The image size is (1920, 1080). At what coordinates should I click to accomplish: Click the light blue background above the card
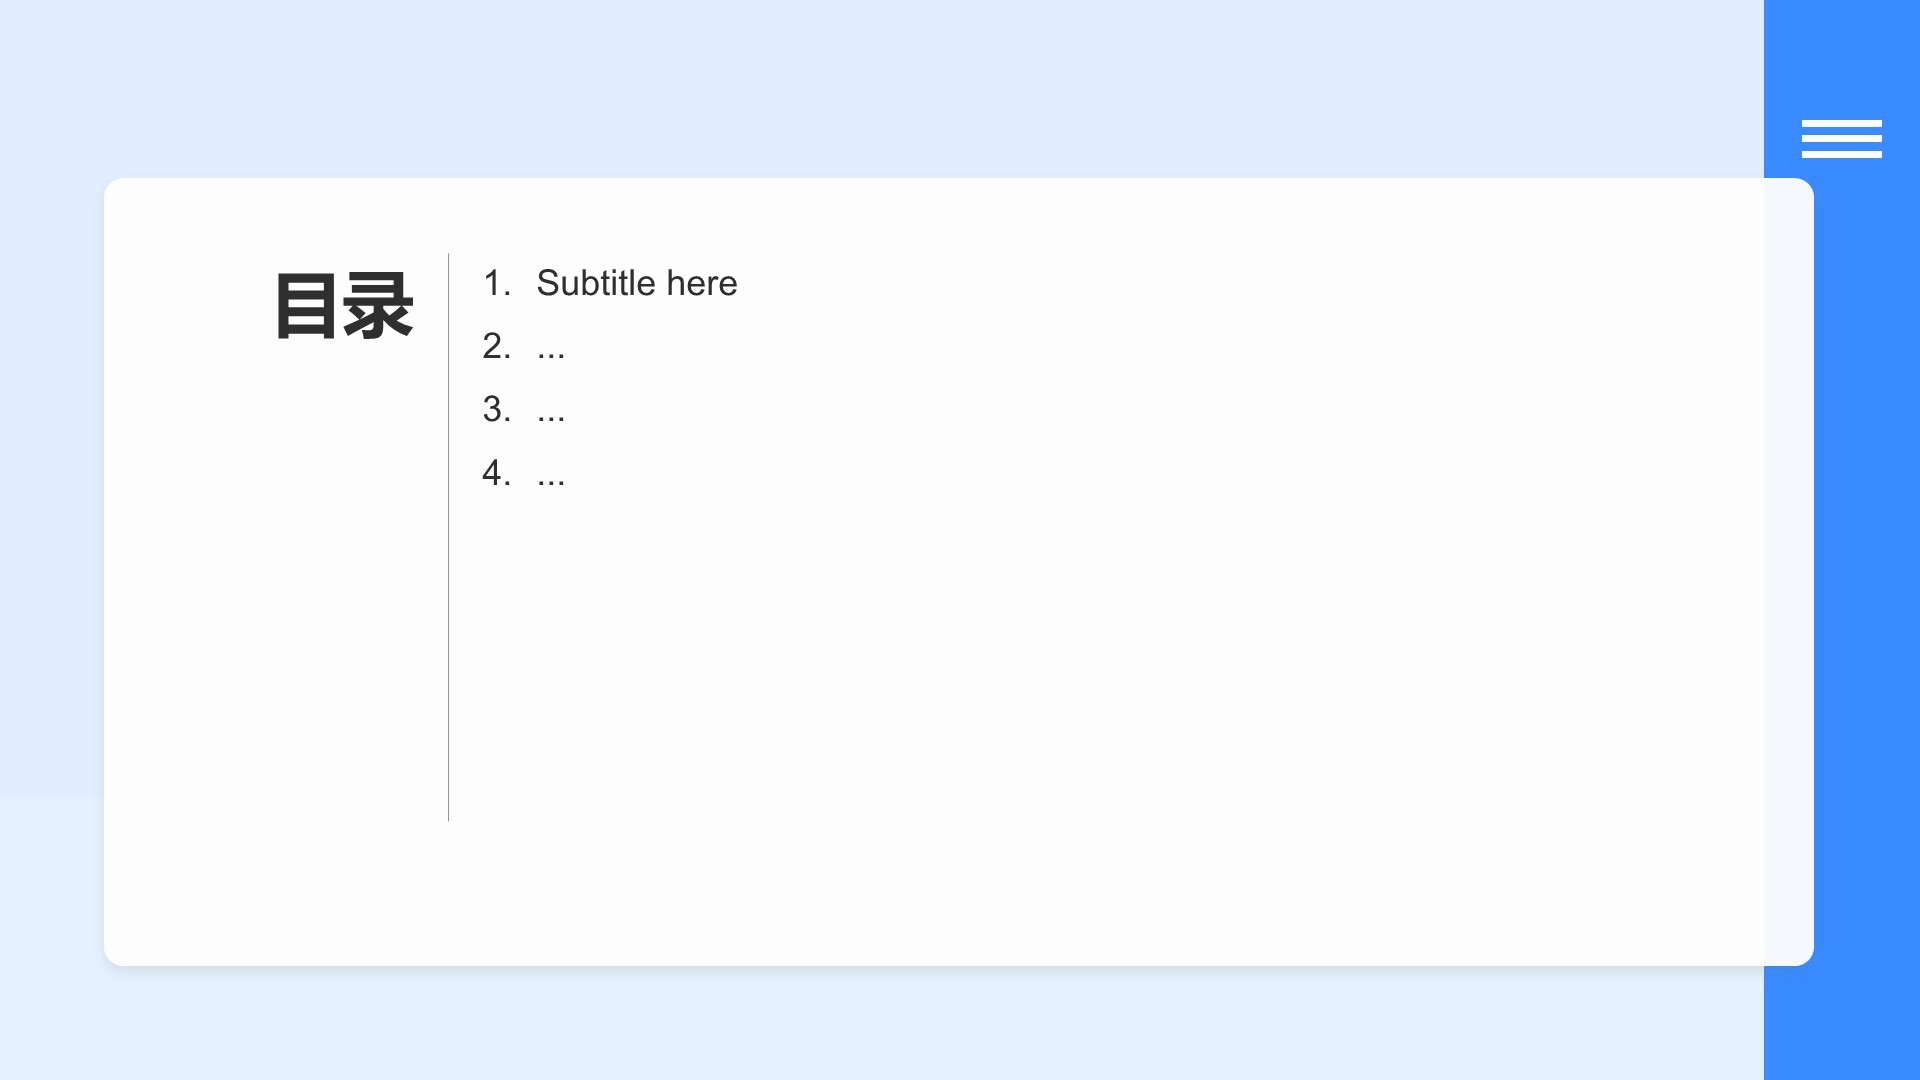[x=880, y=88]
